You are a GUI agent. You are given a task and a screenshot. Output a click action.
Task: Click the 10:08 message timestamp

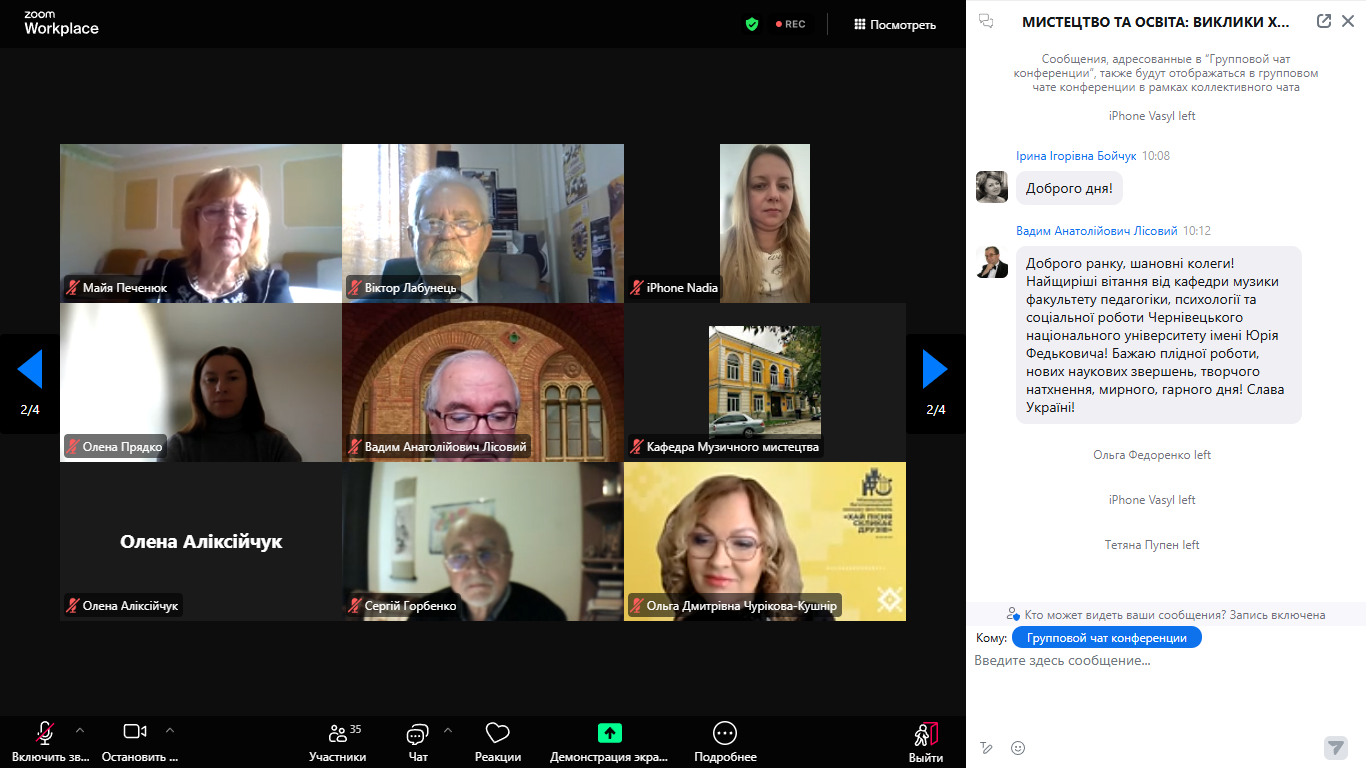[x=1156, y=156]
